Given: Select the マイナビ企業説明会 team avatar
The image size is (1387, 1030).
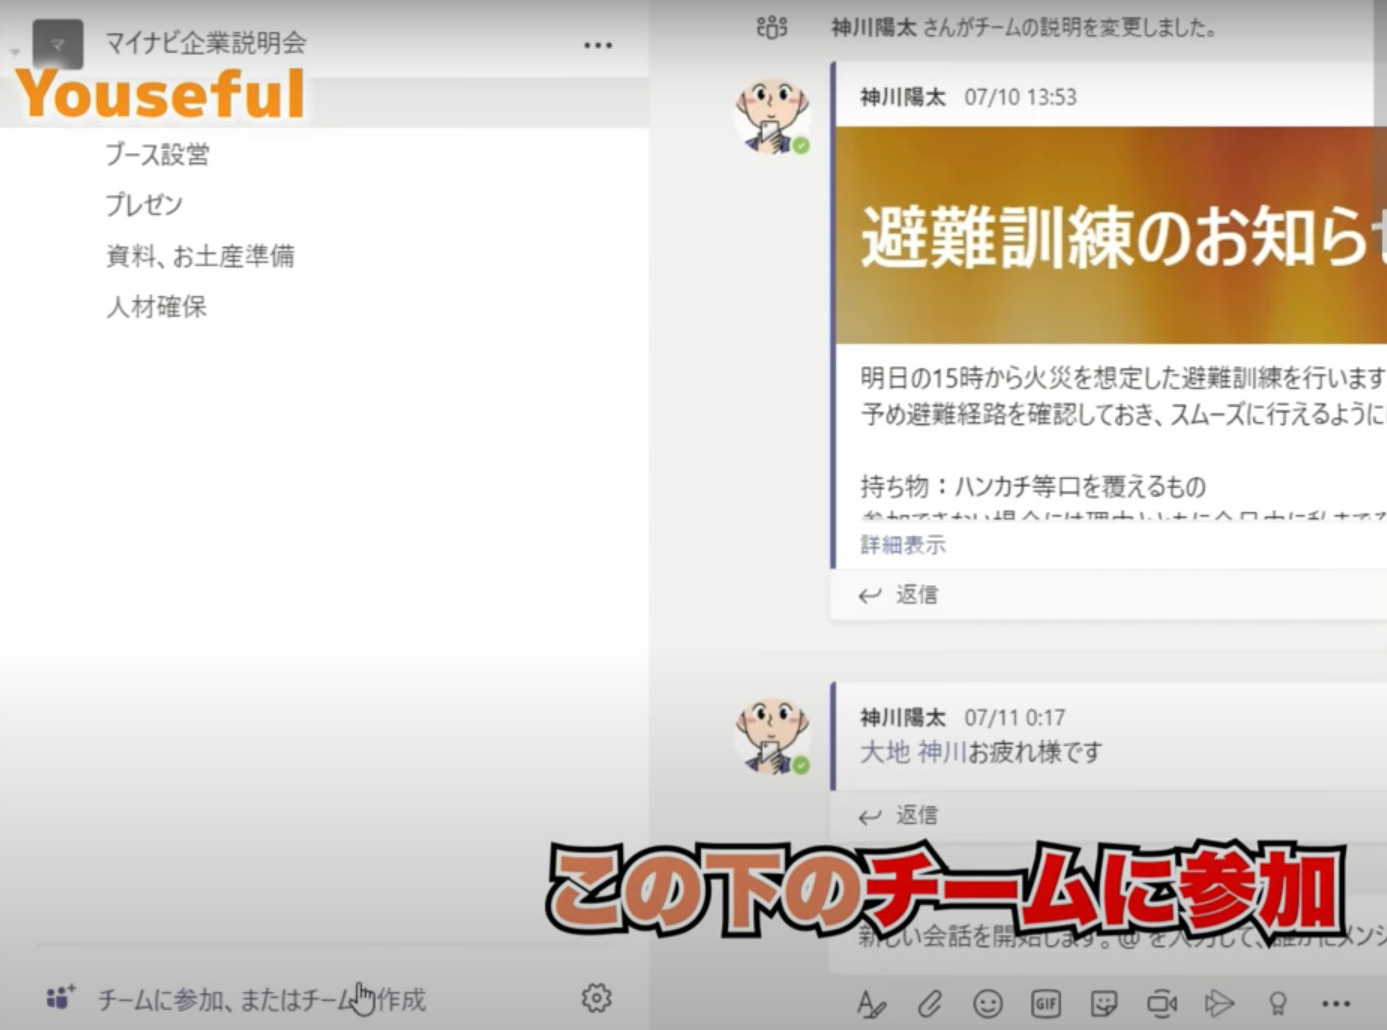Looking at the screenshot, I should [57, 44].
